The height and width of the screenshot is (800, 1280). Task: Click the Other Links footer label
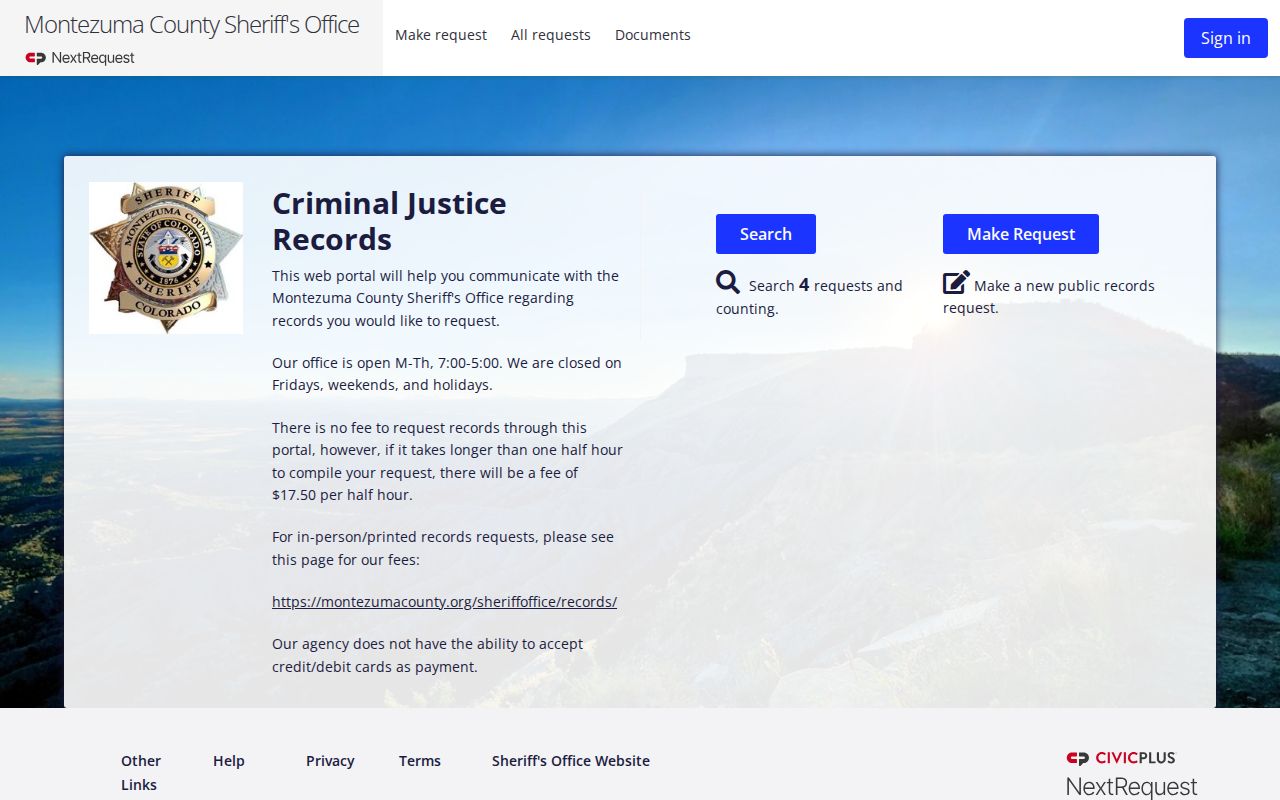tap(141, 773)
